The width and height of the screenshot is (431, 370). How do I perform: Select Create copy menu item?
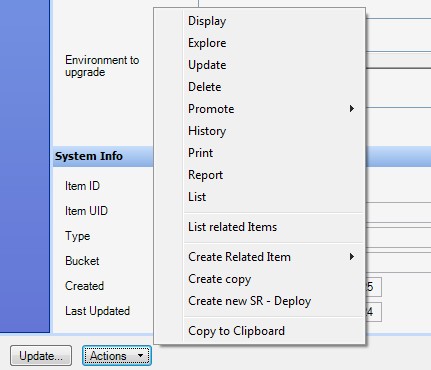pyautogui.click(x=259, y=279)
